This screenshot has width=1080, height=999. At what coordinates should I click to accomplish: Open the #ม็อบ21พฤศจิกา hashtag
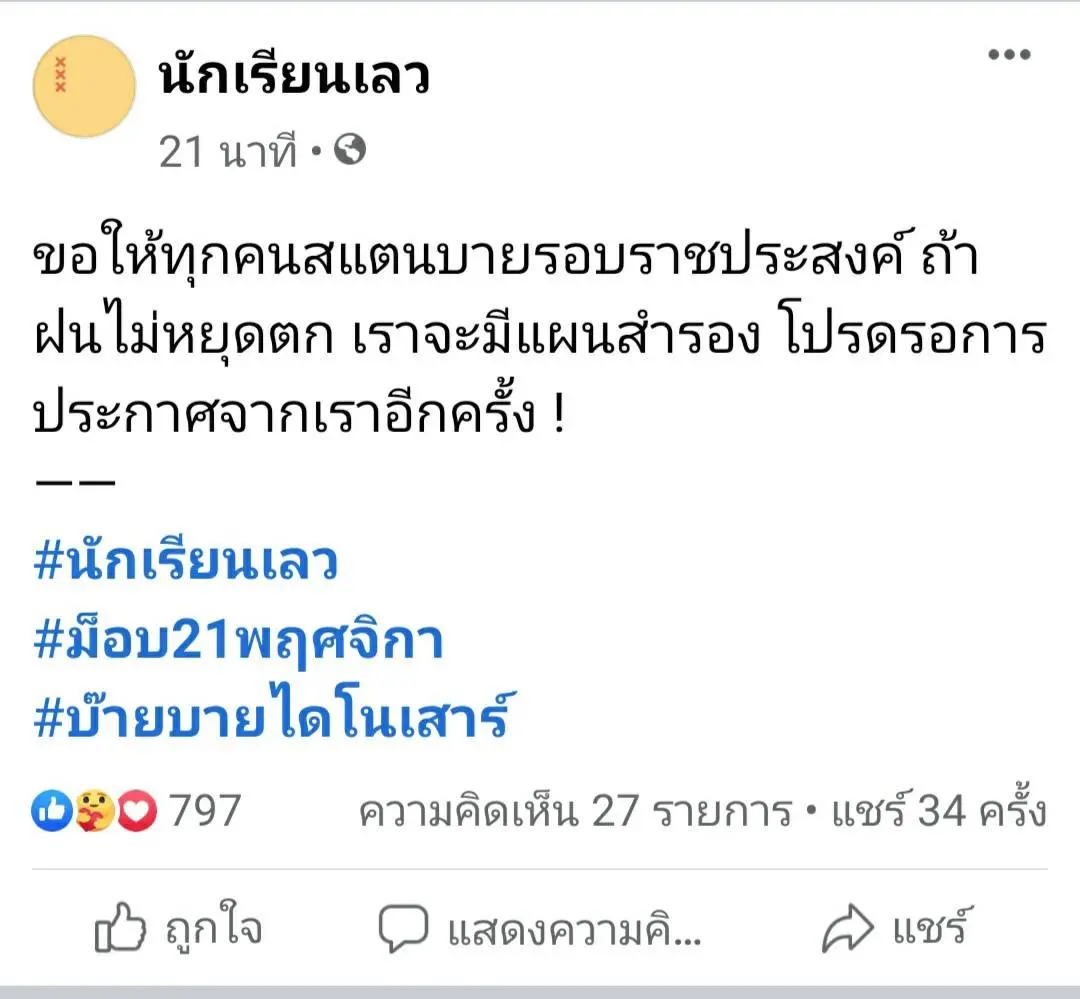[238, 641]
